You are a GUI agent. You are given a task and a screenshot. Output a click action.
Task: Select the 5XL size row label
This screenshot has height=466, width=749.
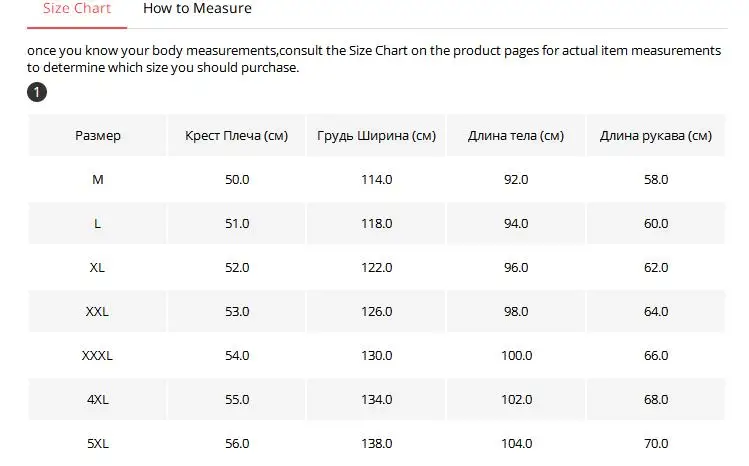point(97,443)
